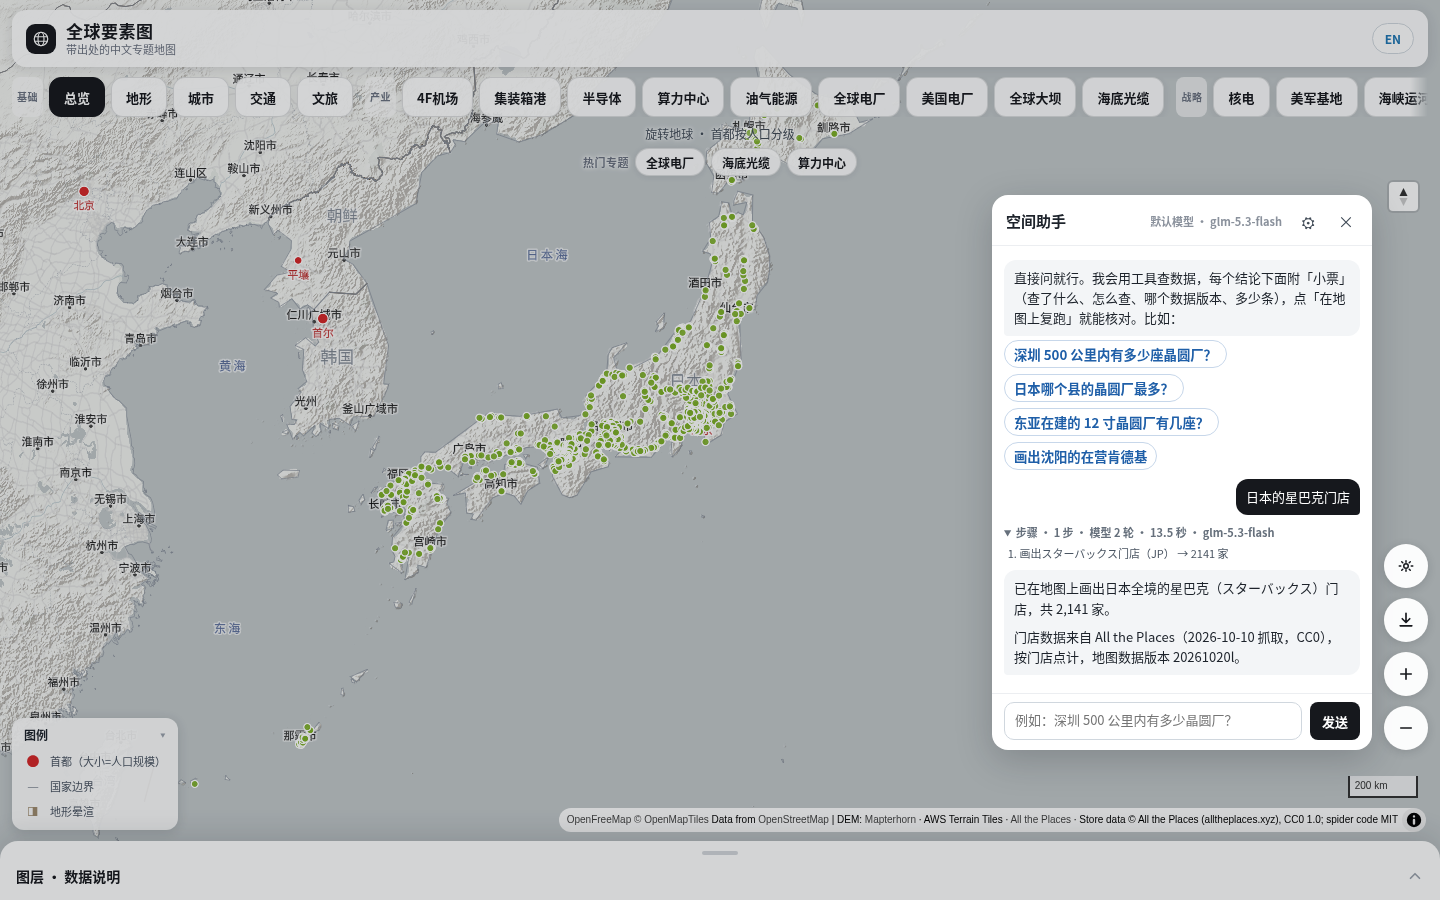
Task: Open the 美军基地 layer tab
Action: point(1316,98)
